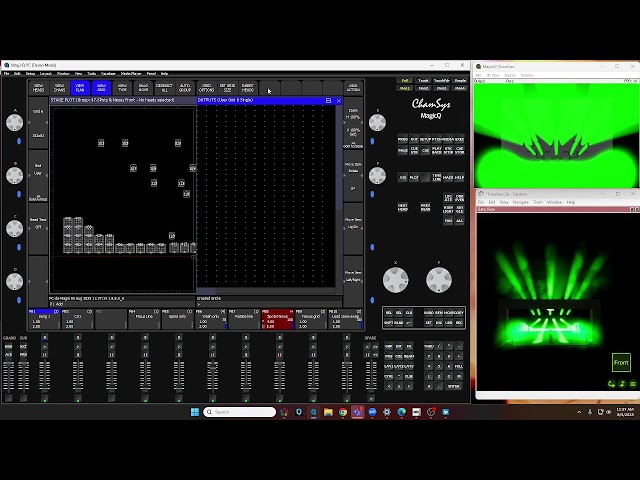Adjust the Grand master fader
The width and height of the screenshot is (640, 480).
pos(8,376)
